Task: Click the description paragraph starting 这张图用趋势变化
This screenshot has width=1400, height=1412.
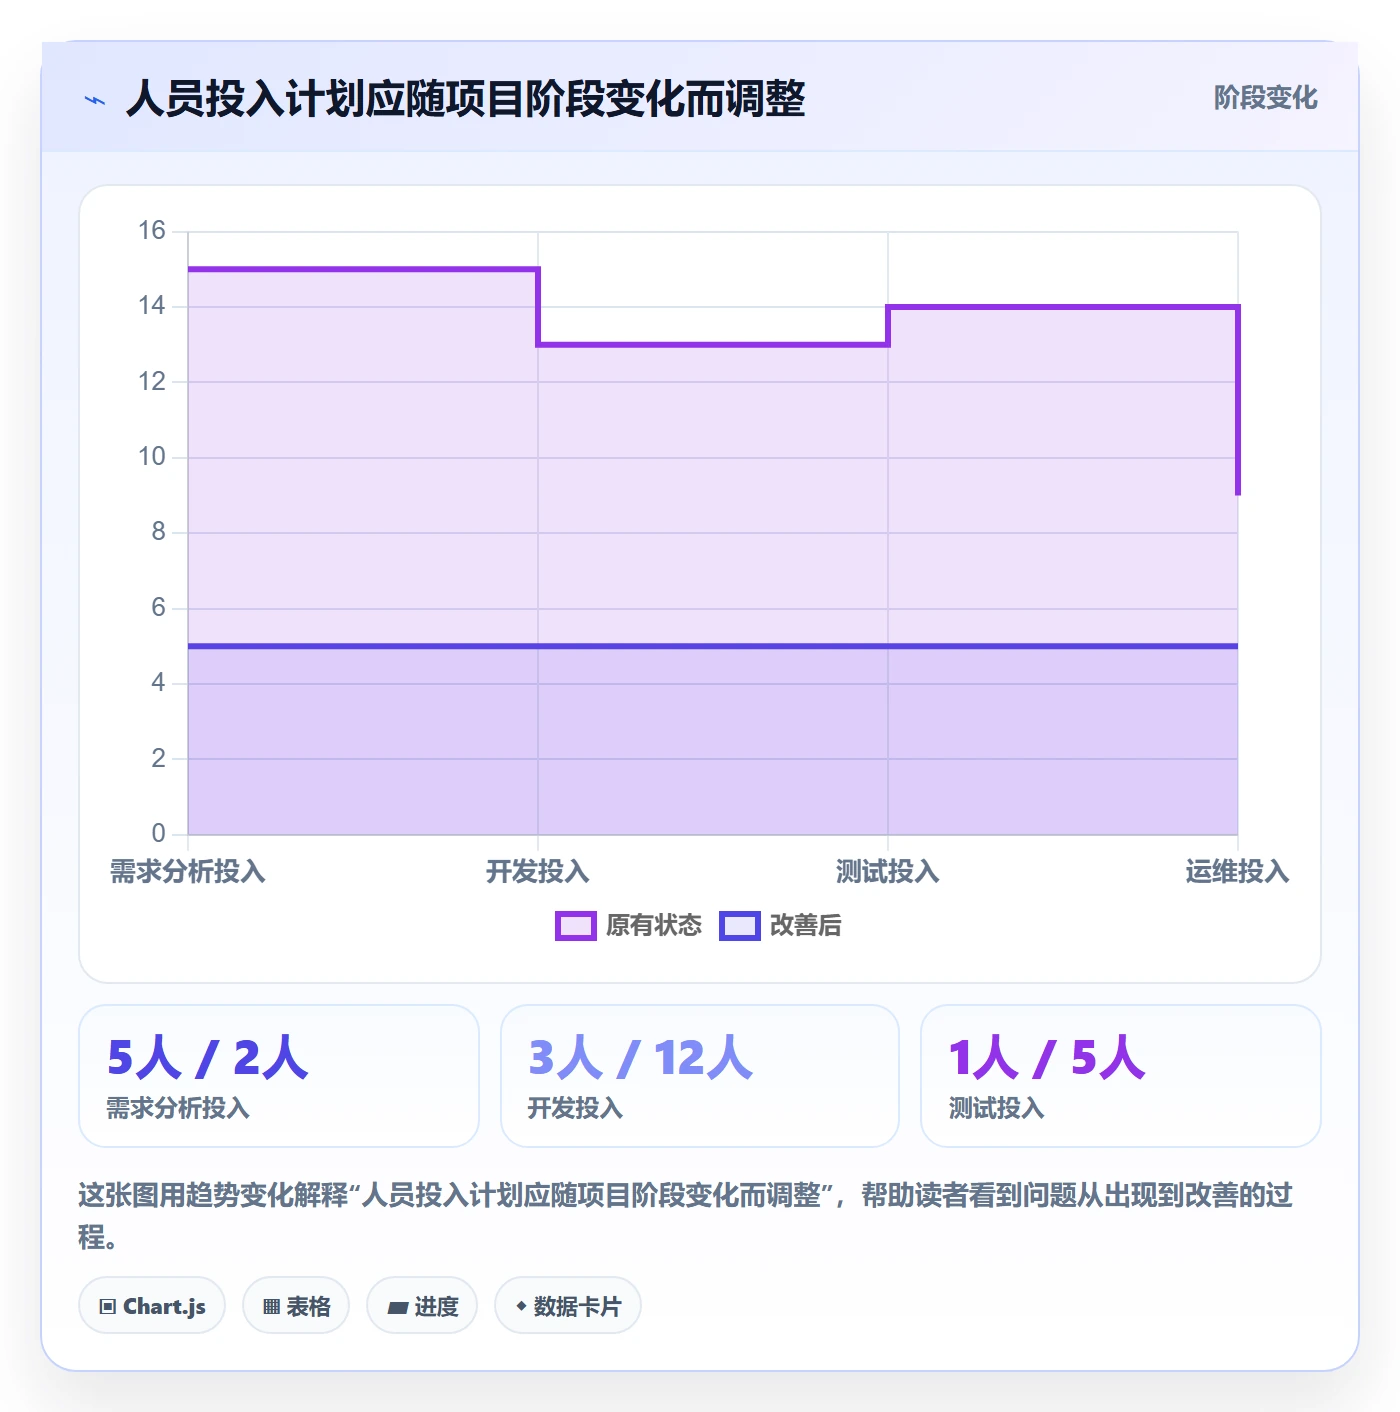Action: click(686, 1216)
